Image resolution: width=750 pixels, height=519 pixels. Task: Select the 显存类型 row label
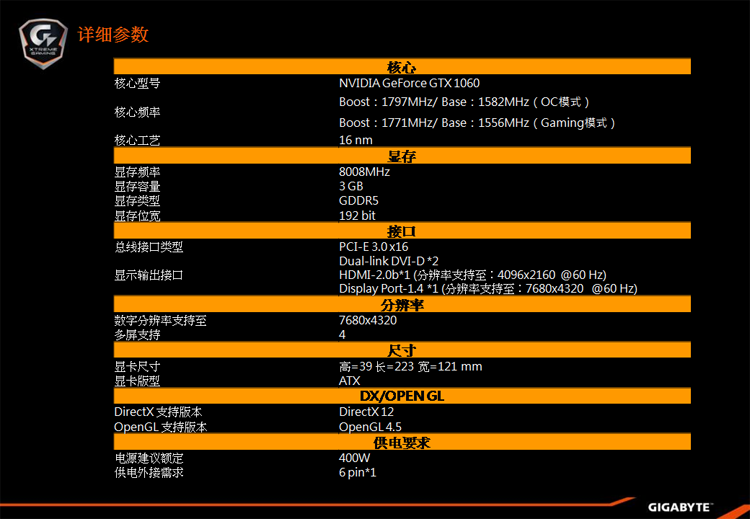[x=137, y=201]
